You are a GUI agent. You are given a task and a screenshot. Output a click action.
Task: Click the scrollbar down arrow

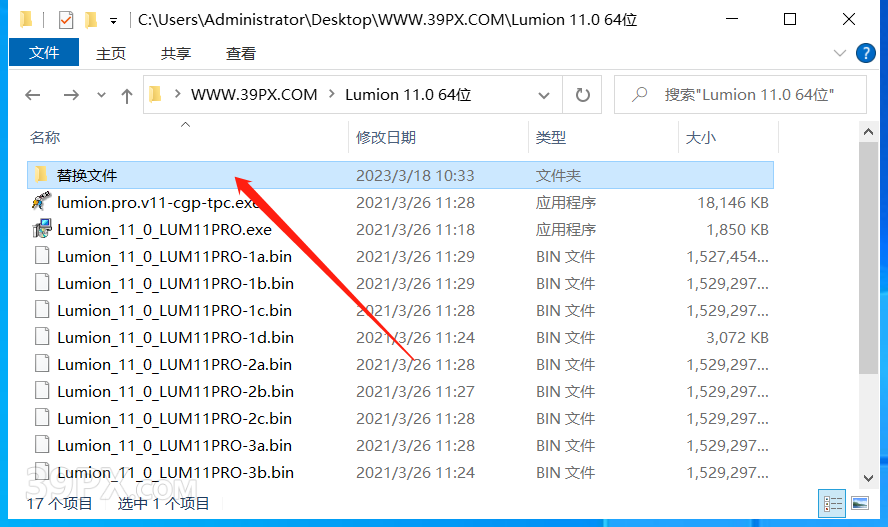coord(868,478)
